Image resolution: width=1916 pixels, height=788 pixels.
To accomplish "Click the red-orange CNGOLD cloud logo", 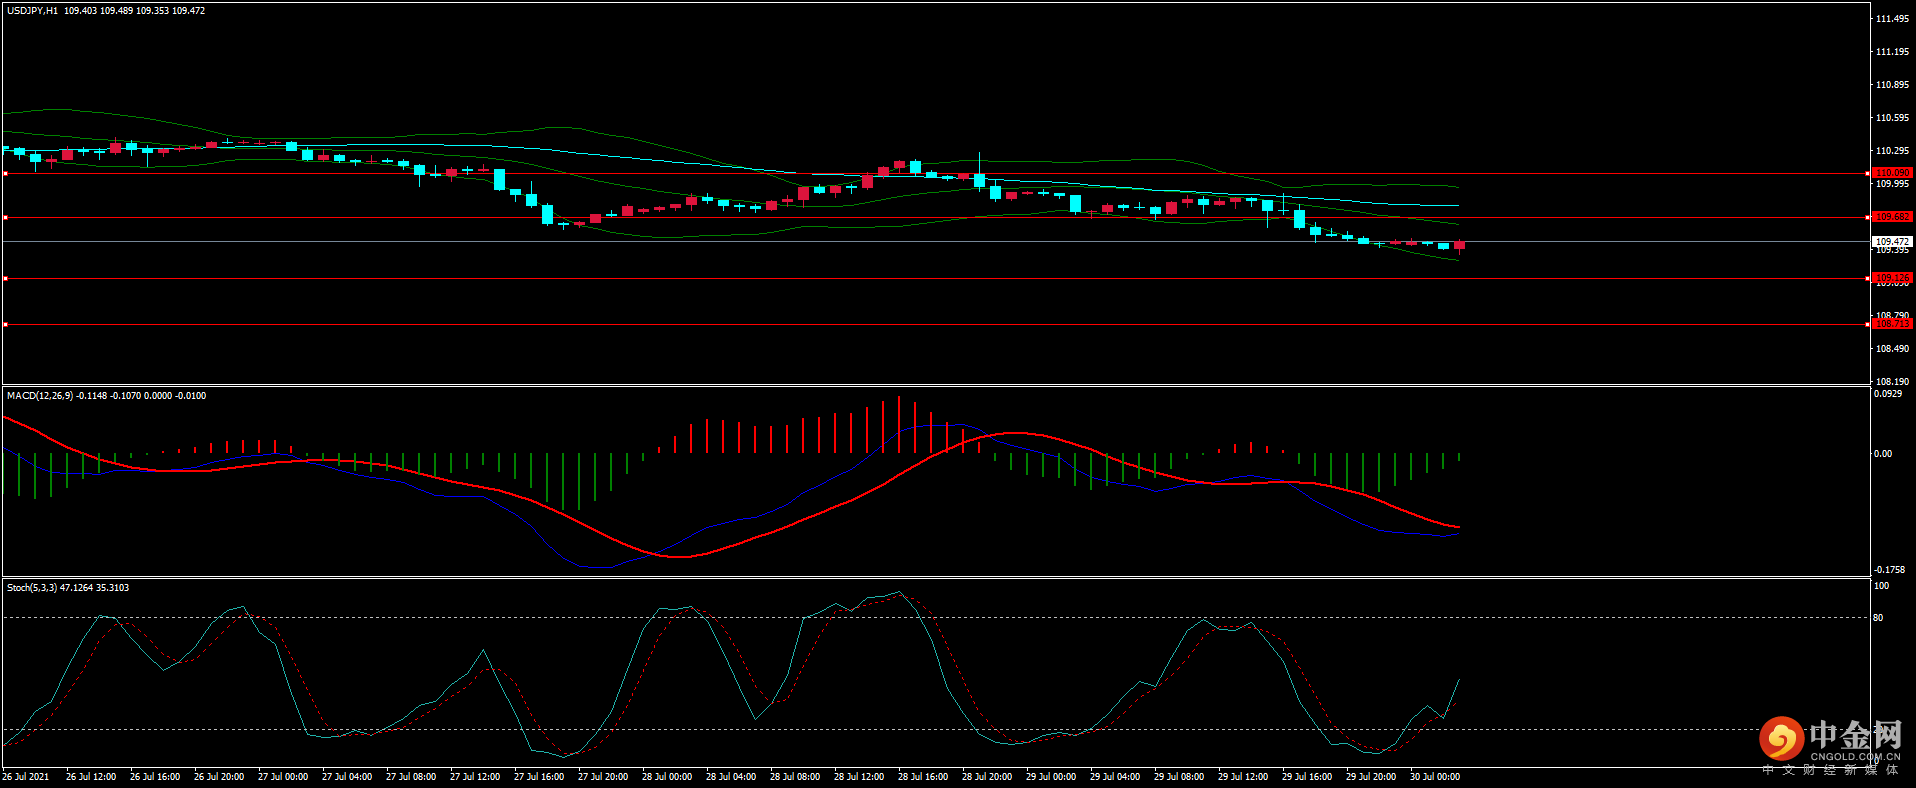I will pos(1781,740).
